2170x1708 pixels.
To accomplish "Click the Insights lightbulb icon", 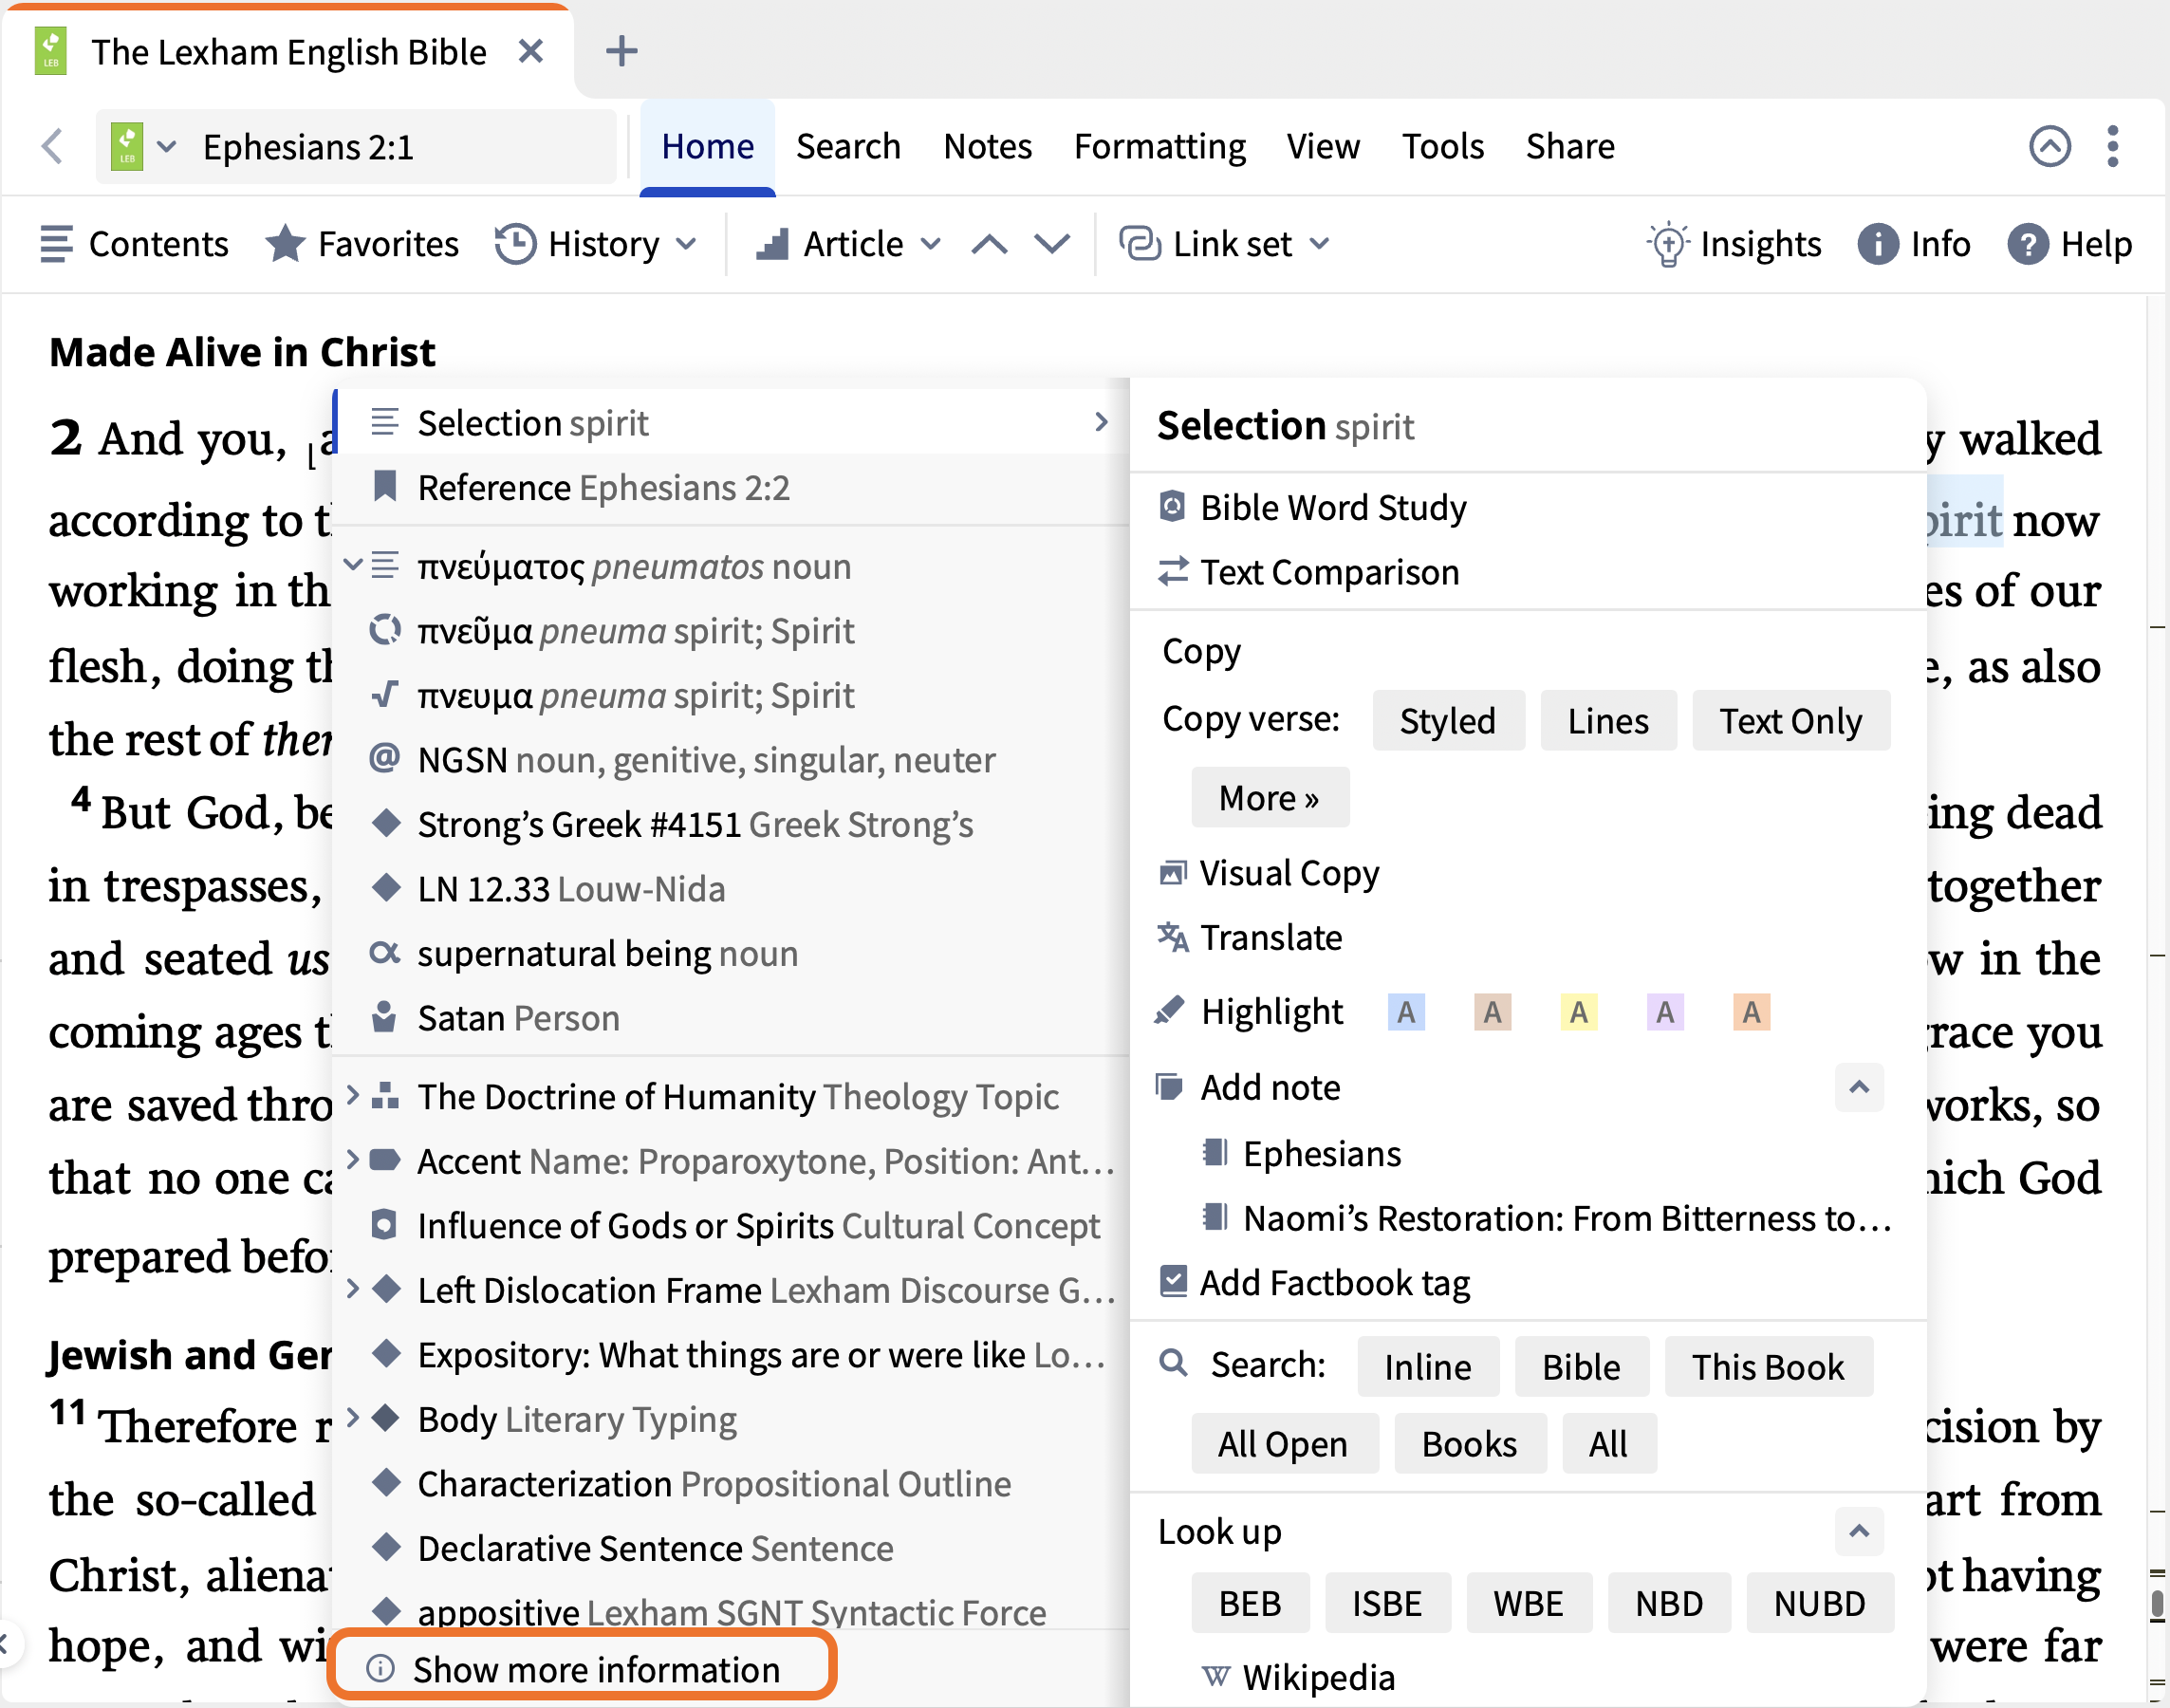I will (x=1667, y=244).
